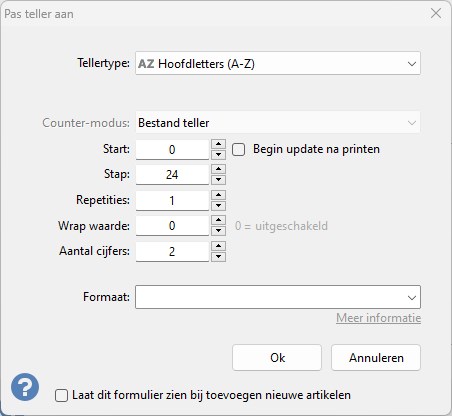
Task: Decrease Repetities with the down arrow
Action: click(218, 205)
